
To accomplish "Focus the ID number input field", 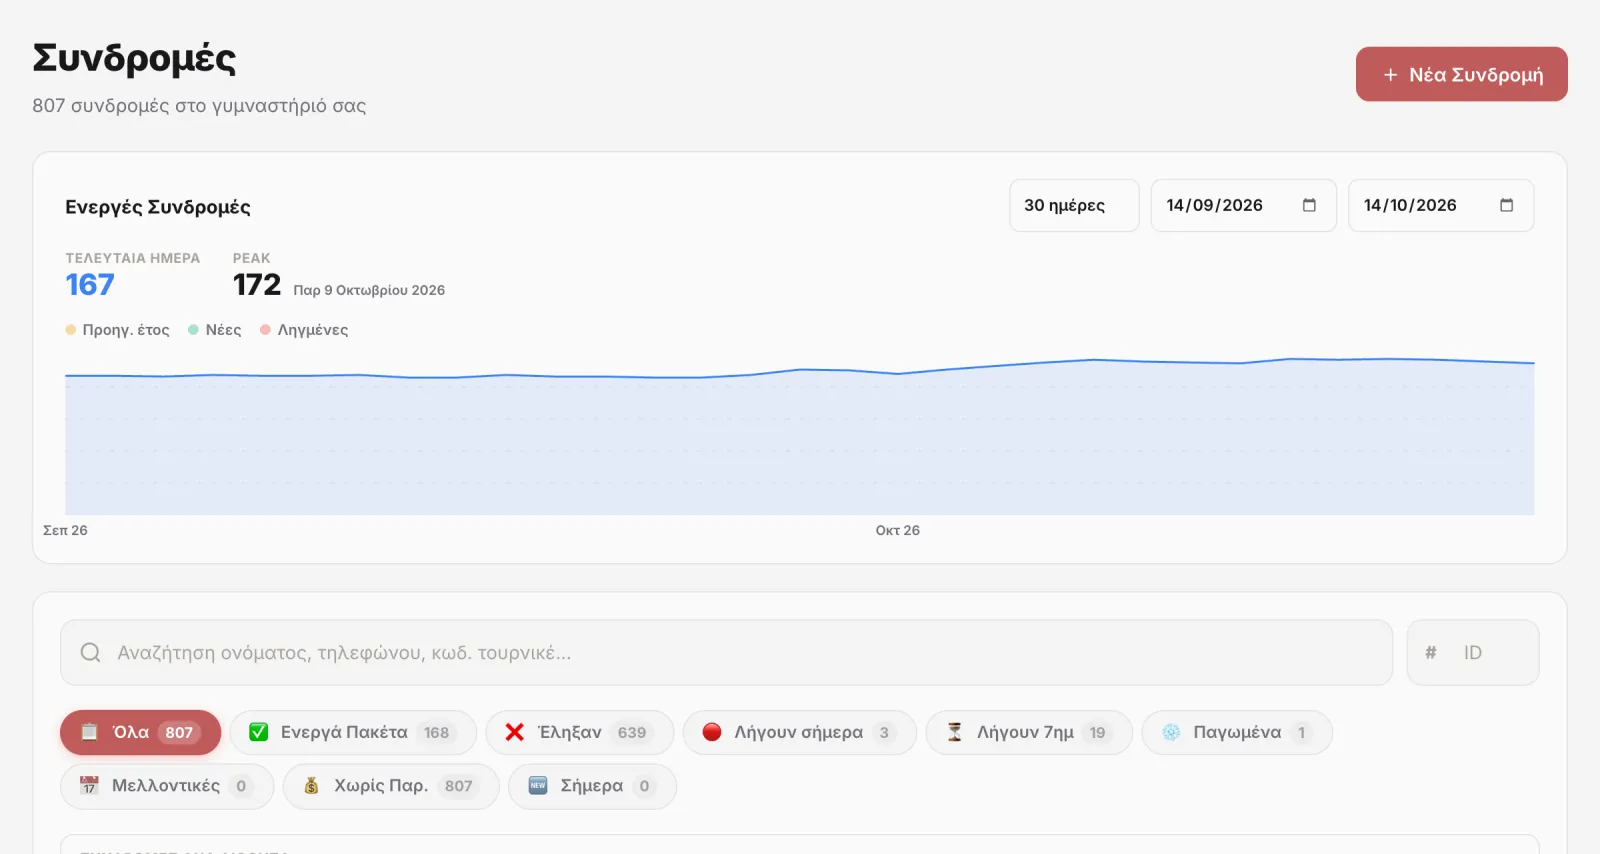I will coord(1472,652).
